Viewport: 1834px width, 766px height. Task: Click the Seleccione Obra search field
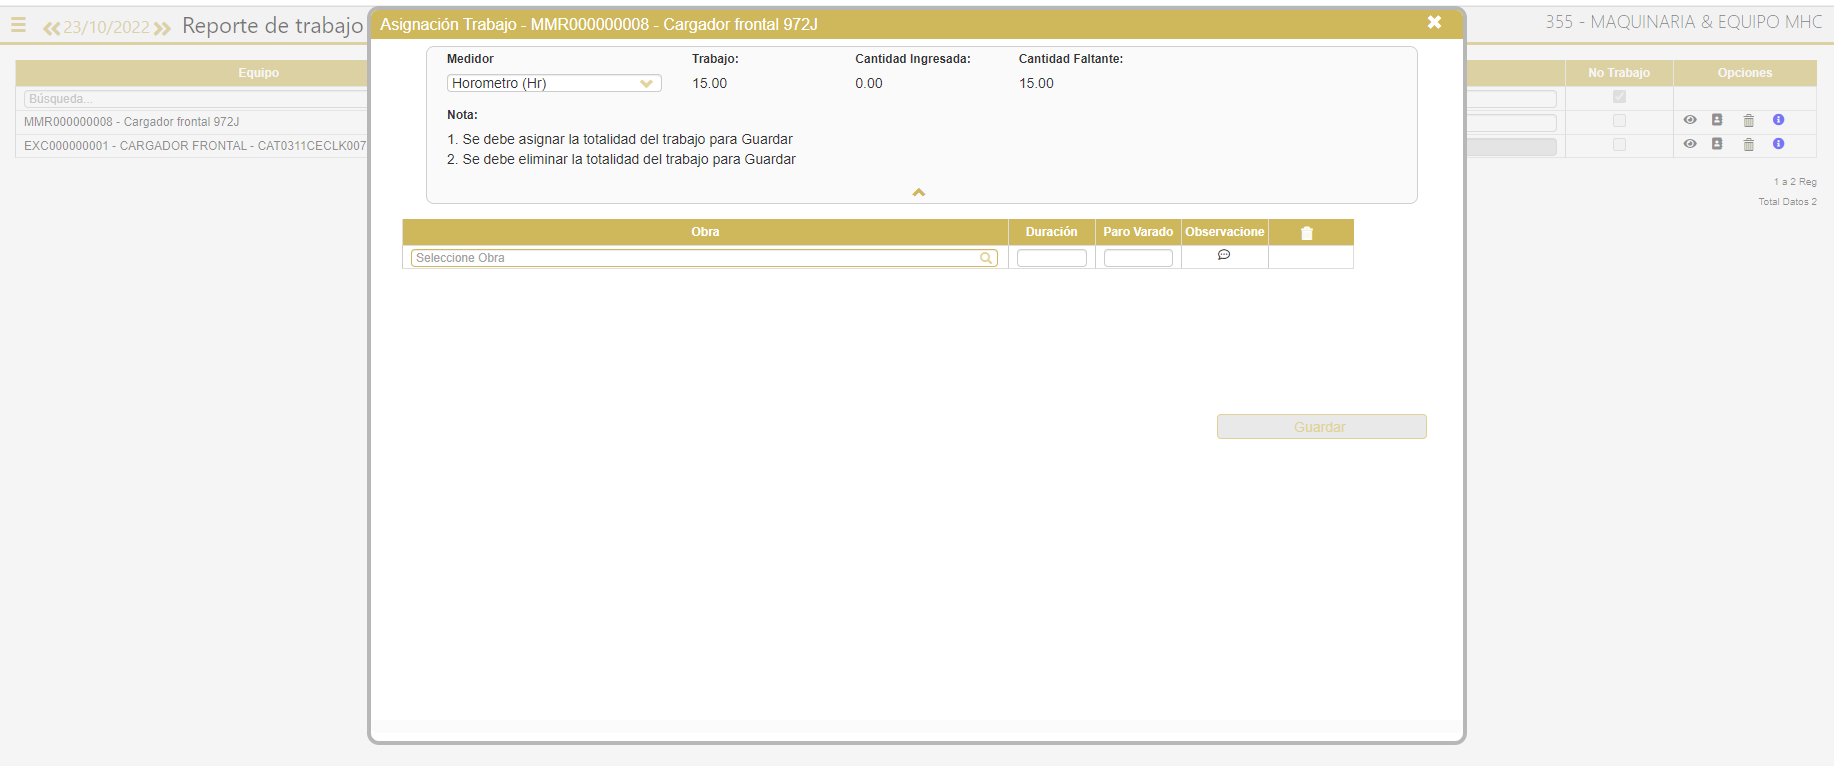point(704,258)
